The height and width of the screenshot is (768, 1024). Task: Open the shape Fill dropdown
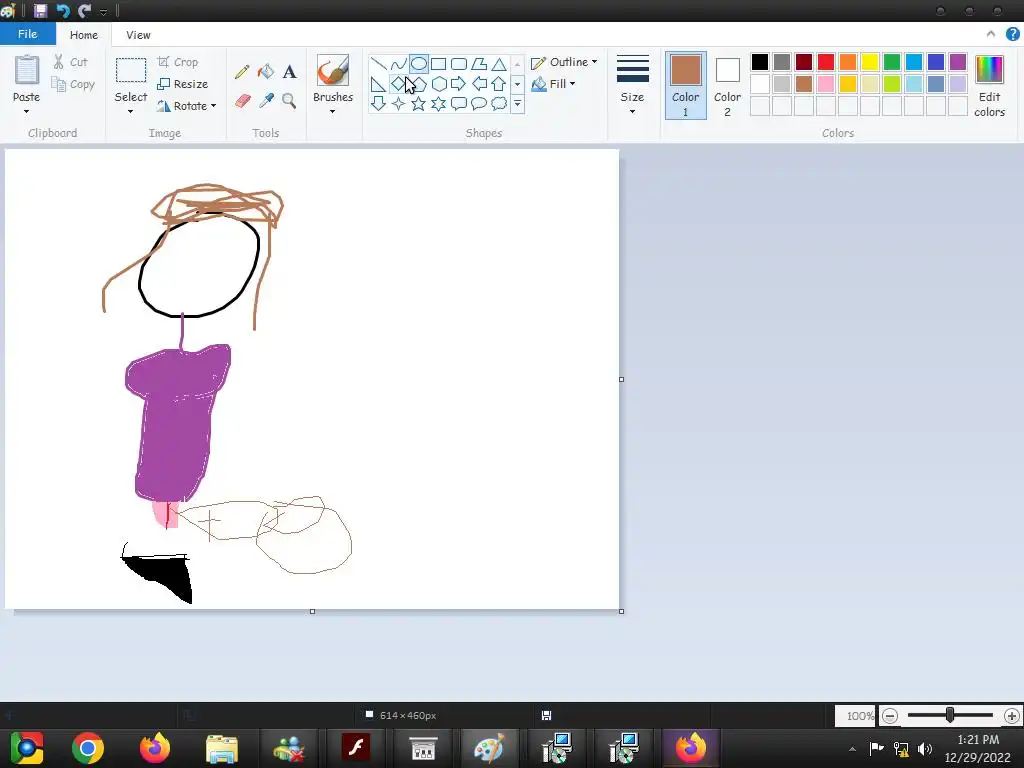[x=554, y=84]
